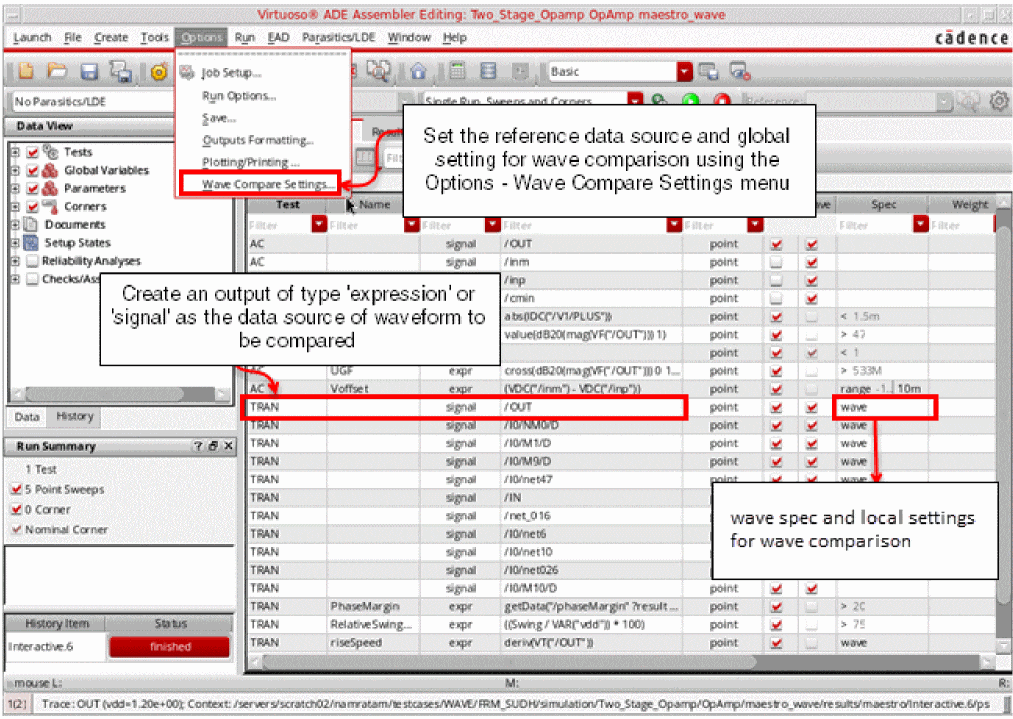The width and height of the screenshot is (1013, 719).
Task: Click the save floppy disk icon
Action: pyautogui.click(x=89, y=72)
